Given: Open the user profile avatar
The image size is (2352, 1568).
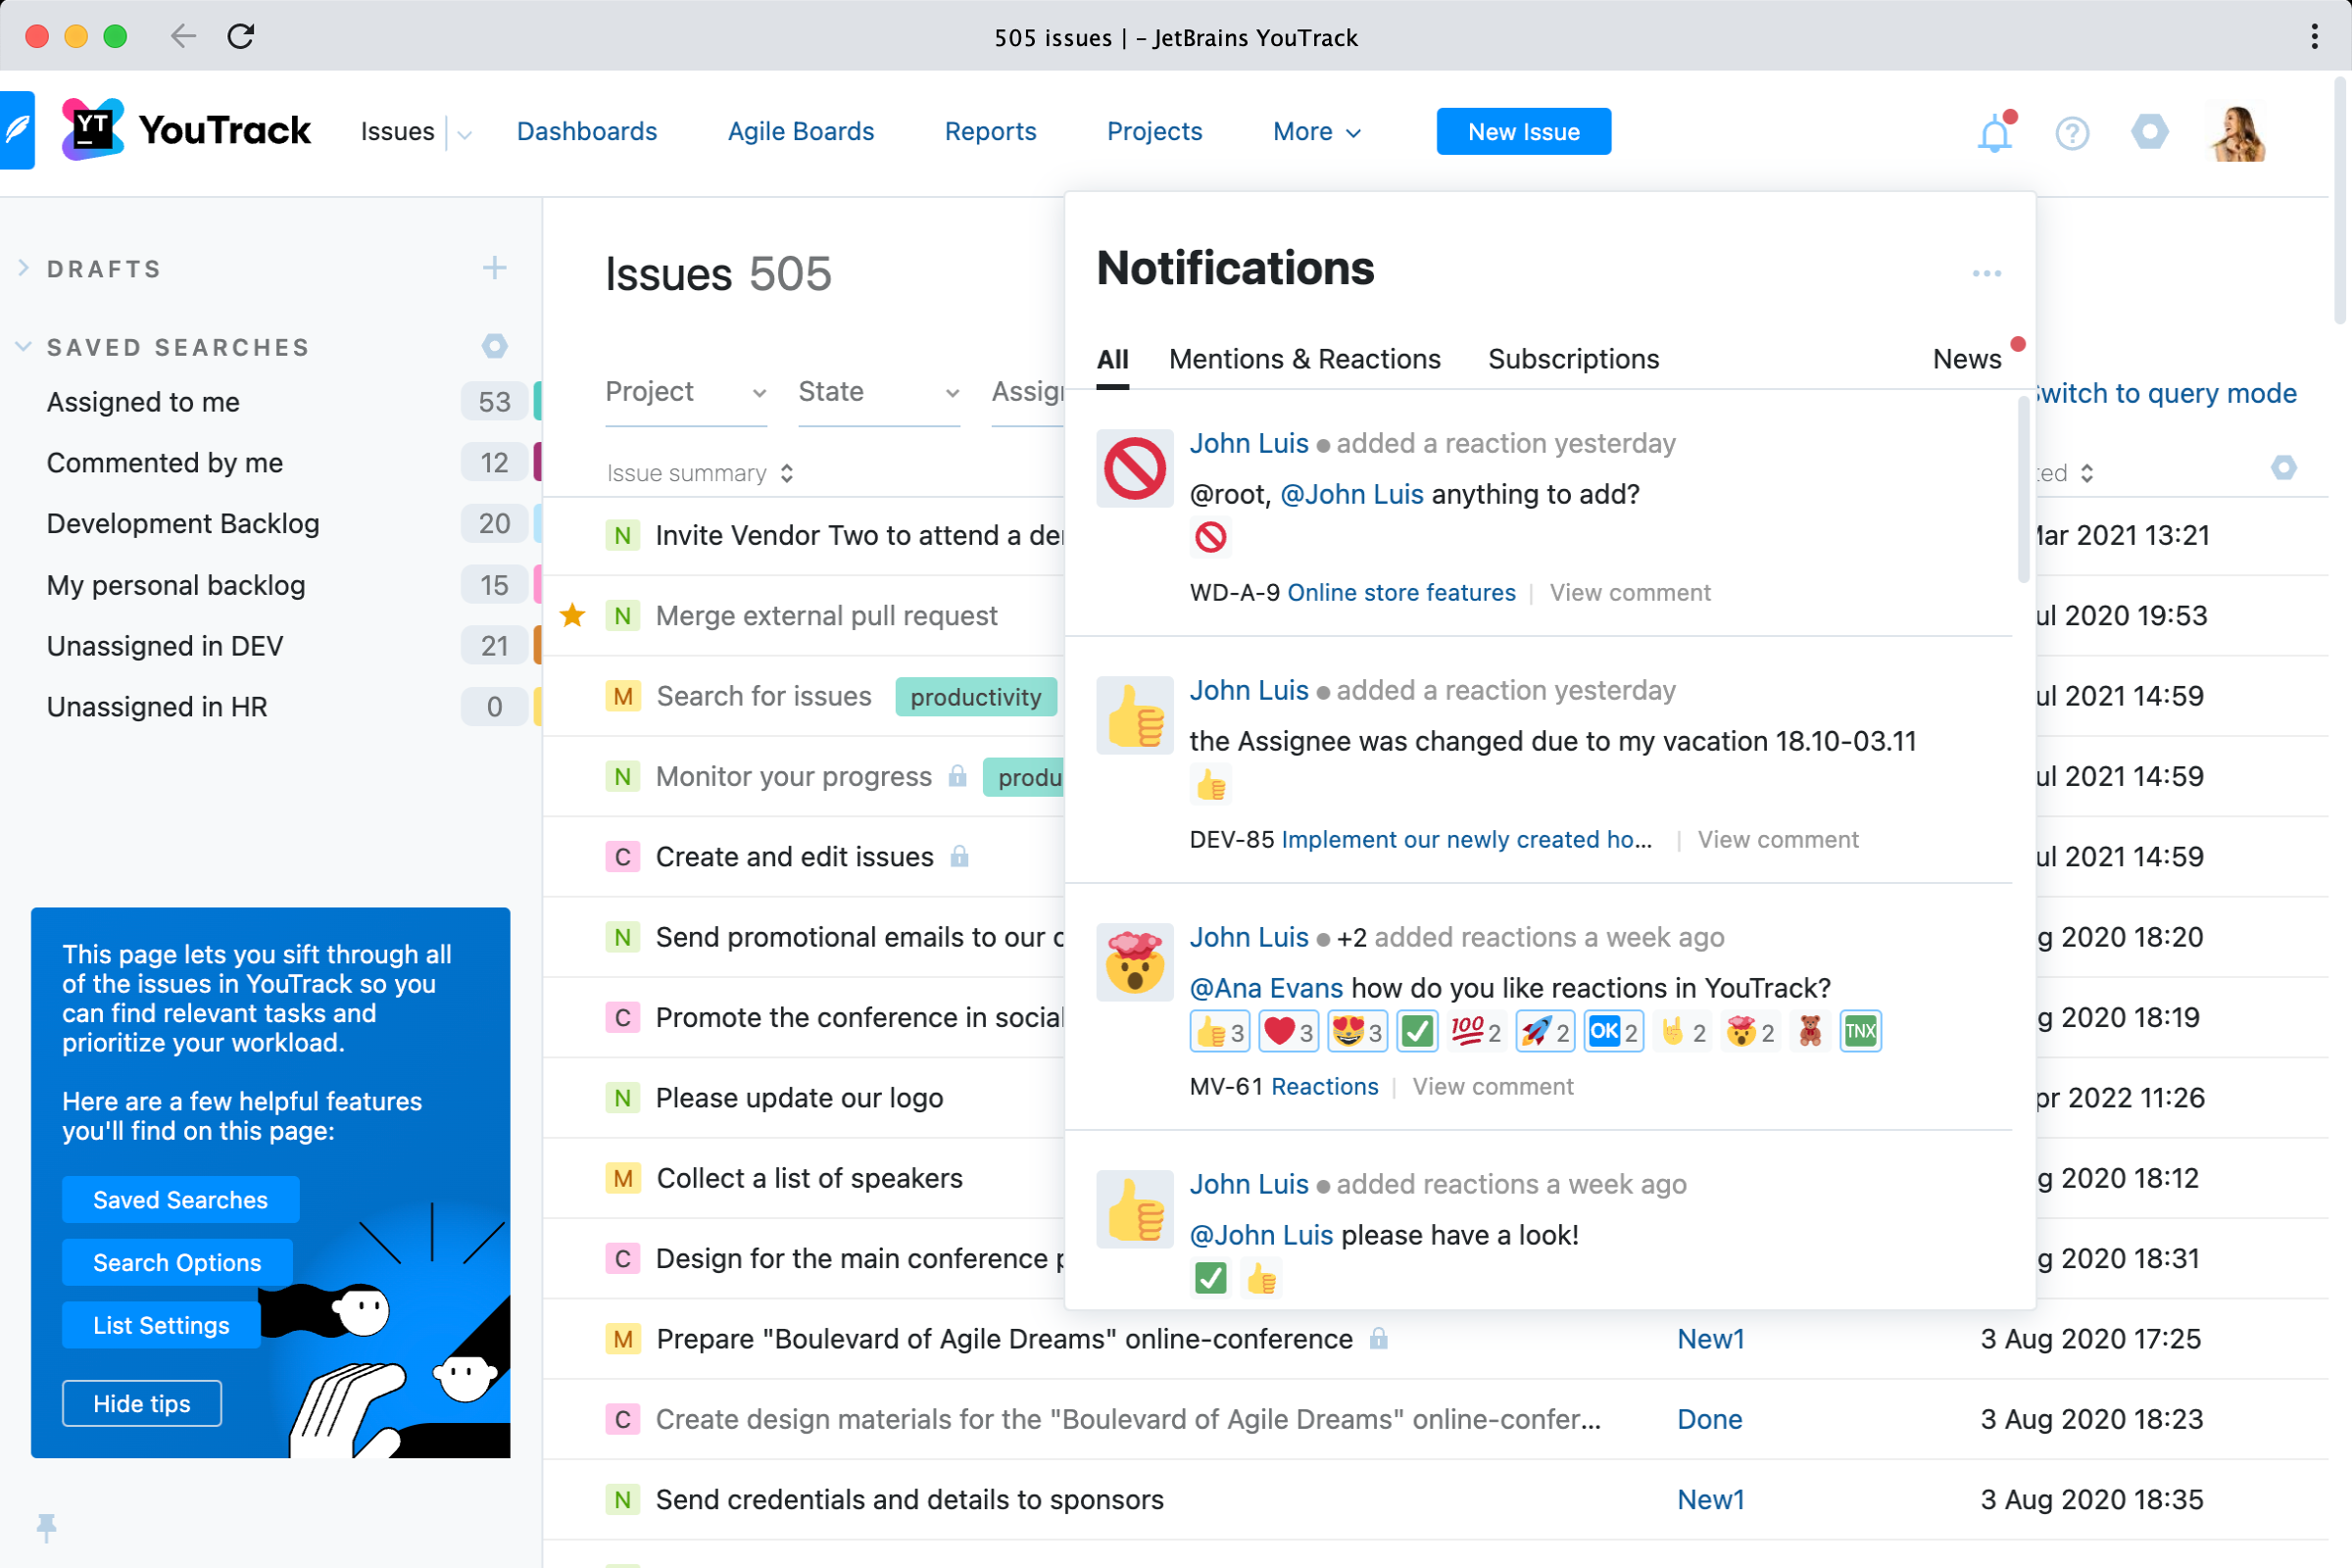Looking at the screenshot, I should (x=2237, y=133).
